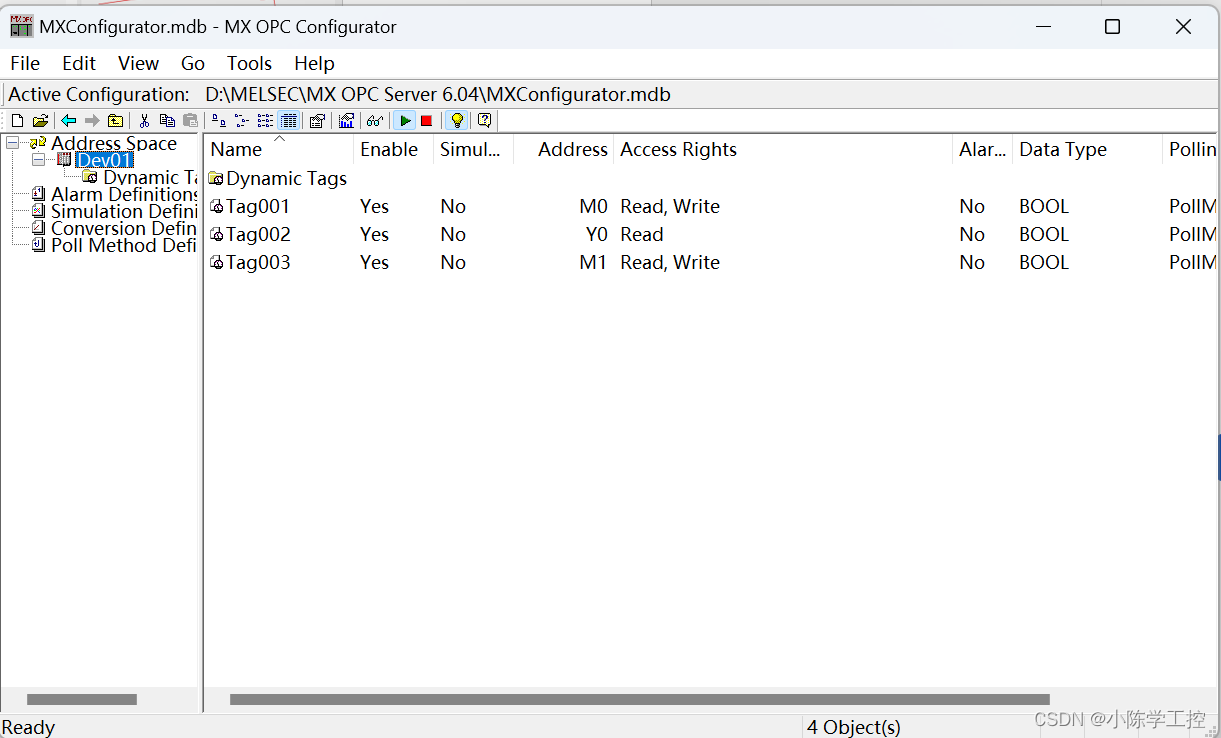Click the tree pane horizontal scrollbar
The width and height of the screenshot is (1221, 738).
point(81,699)
